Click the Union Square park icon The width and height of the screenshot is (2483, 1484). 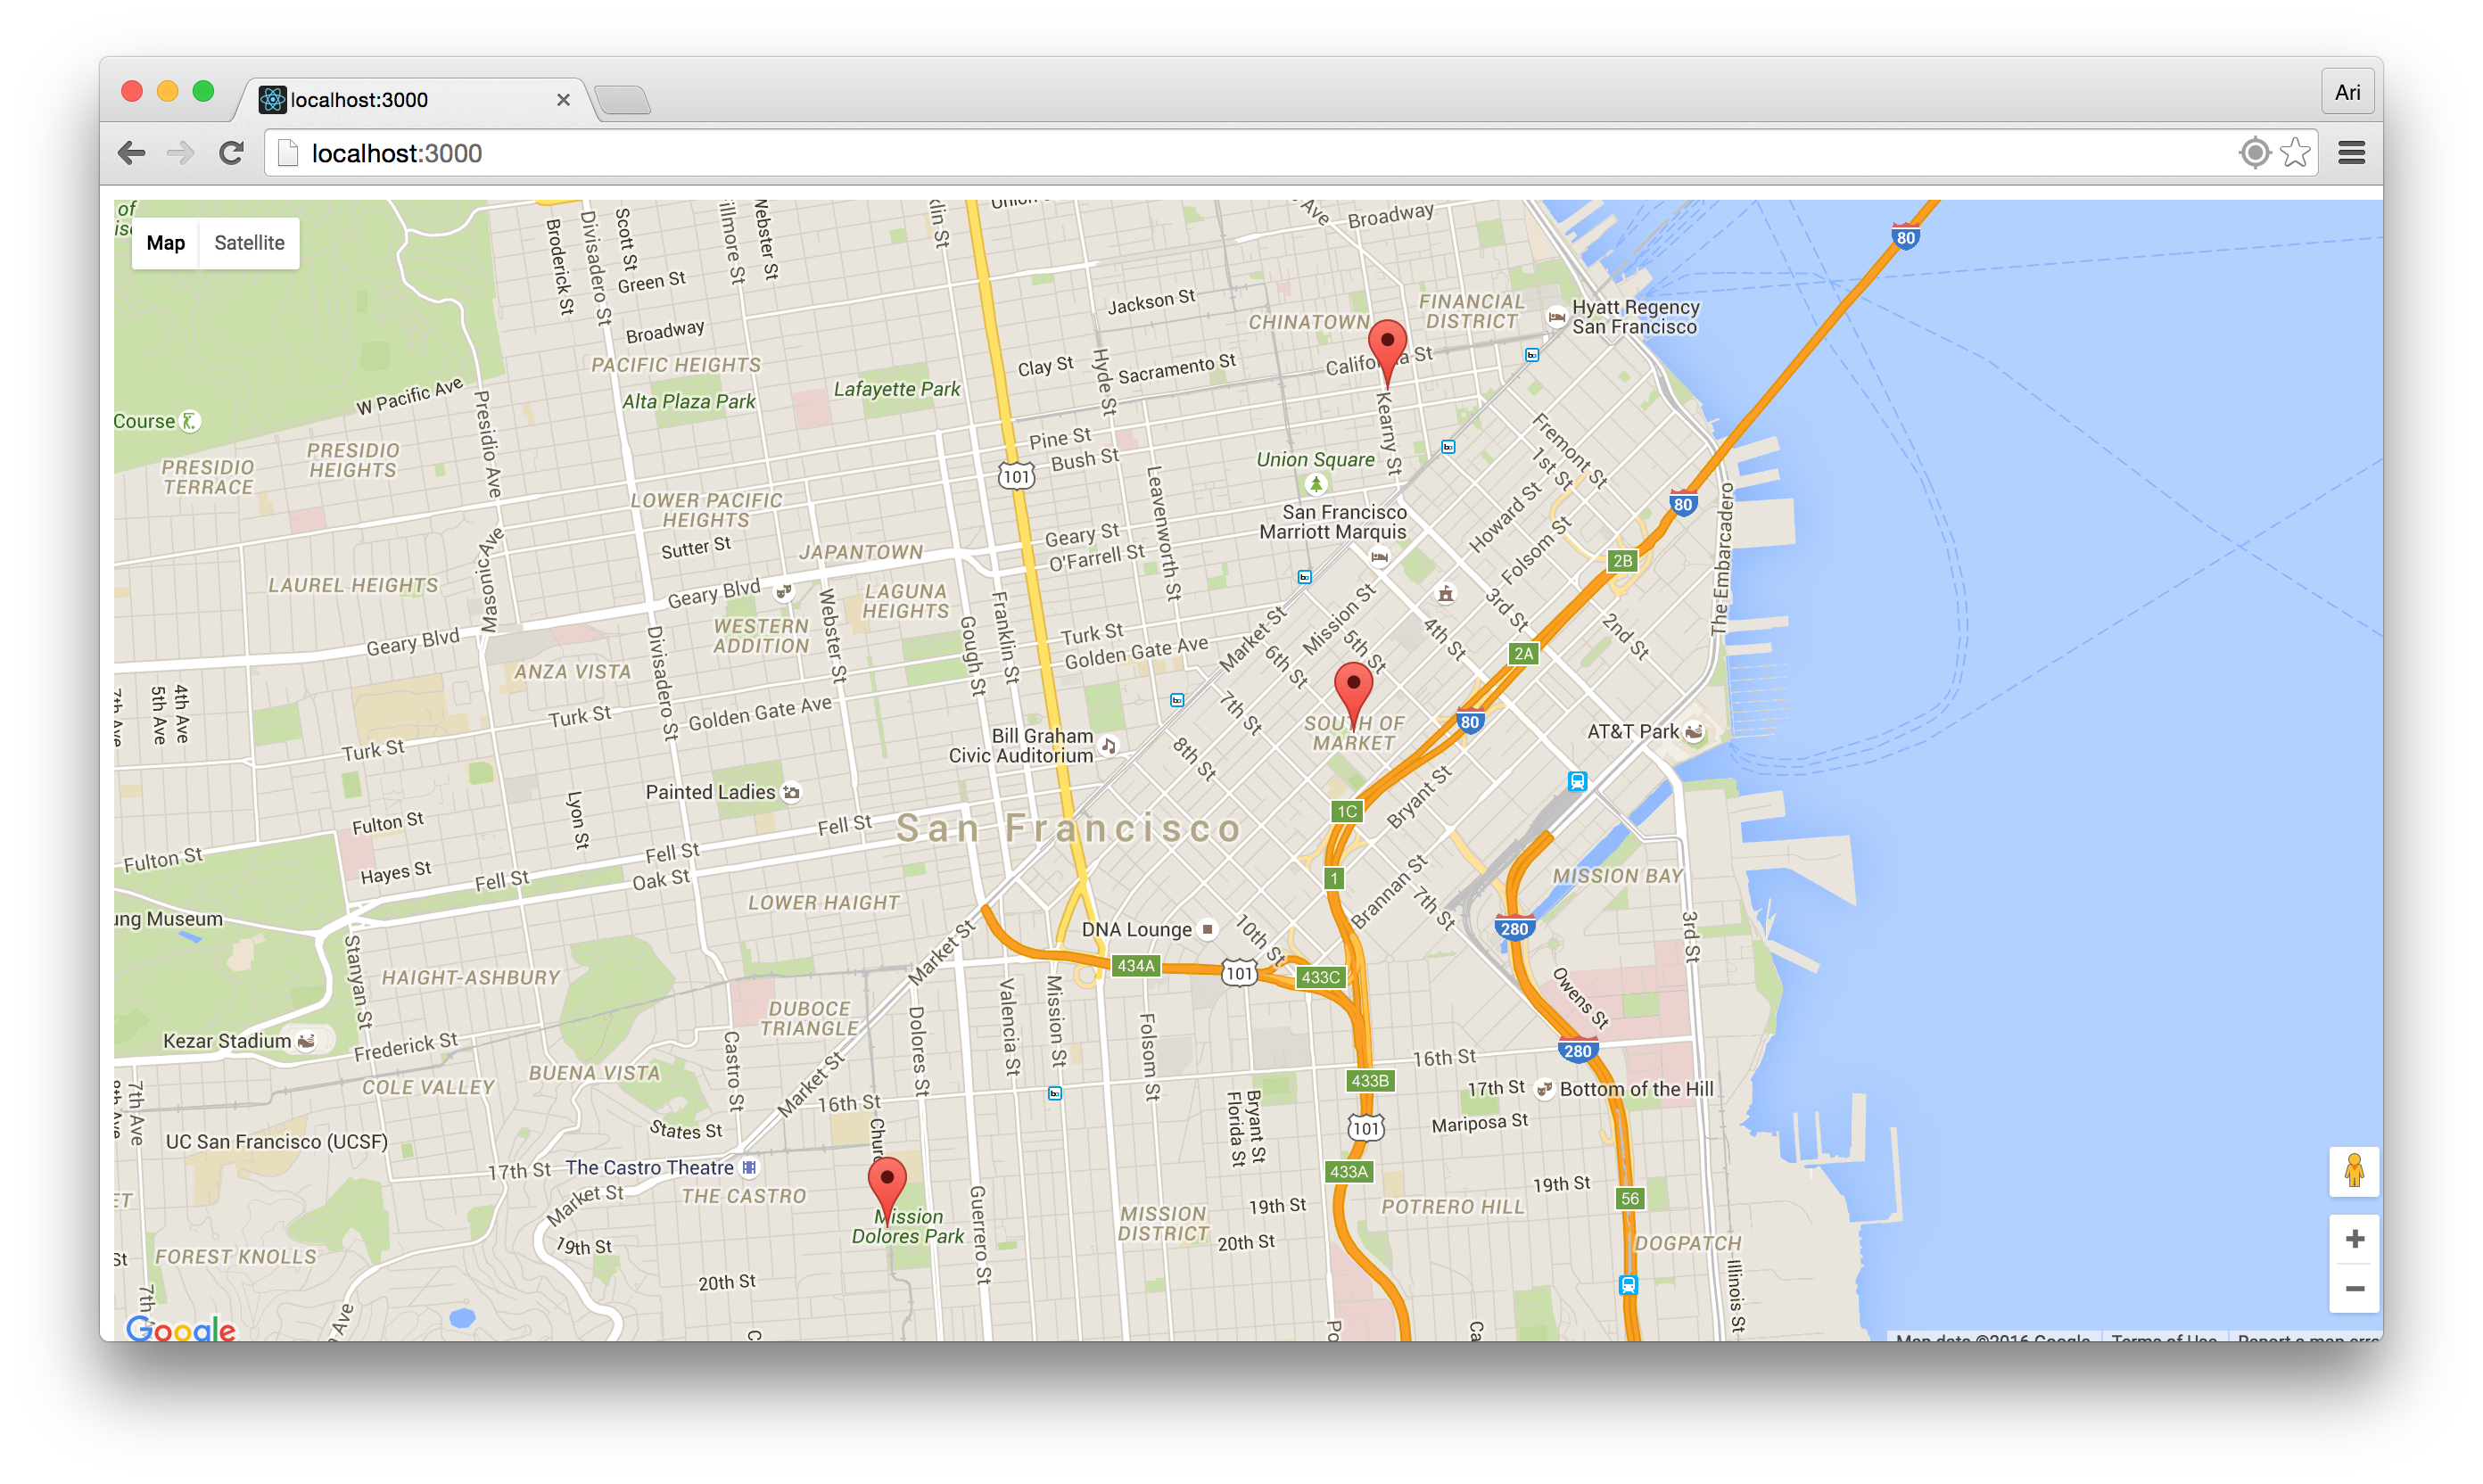click(1316, 484)
